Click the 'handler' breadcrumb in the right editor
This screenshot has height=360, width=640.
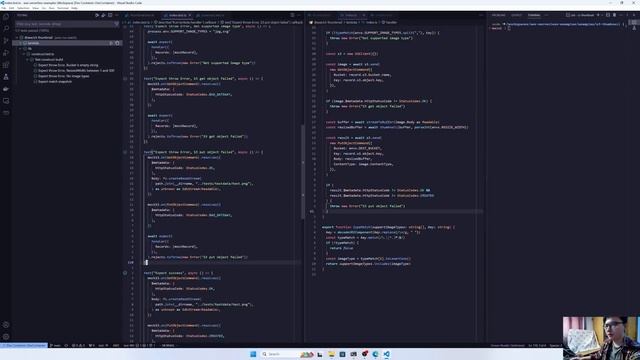[x=391, y=22]
